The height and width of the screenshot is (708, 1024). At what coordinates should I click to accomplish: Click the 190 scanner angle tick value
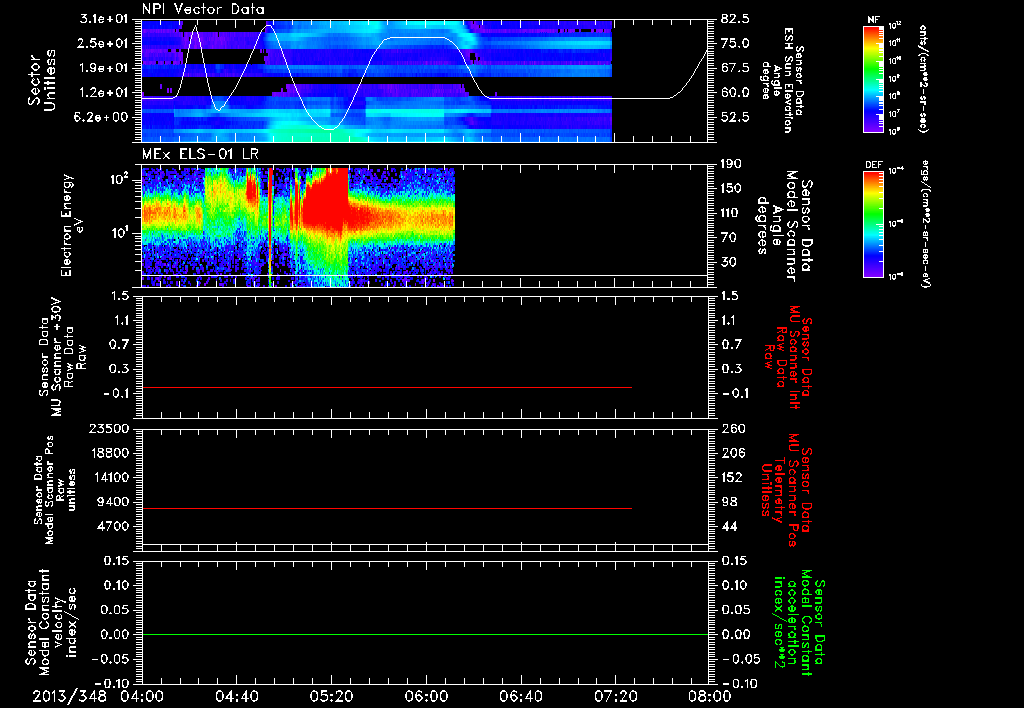tap(732, 164)
